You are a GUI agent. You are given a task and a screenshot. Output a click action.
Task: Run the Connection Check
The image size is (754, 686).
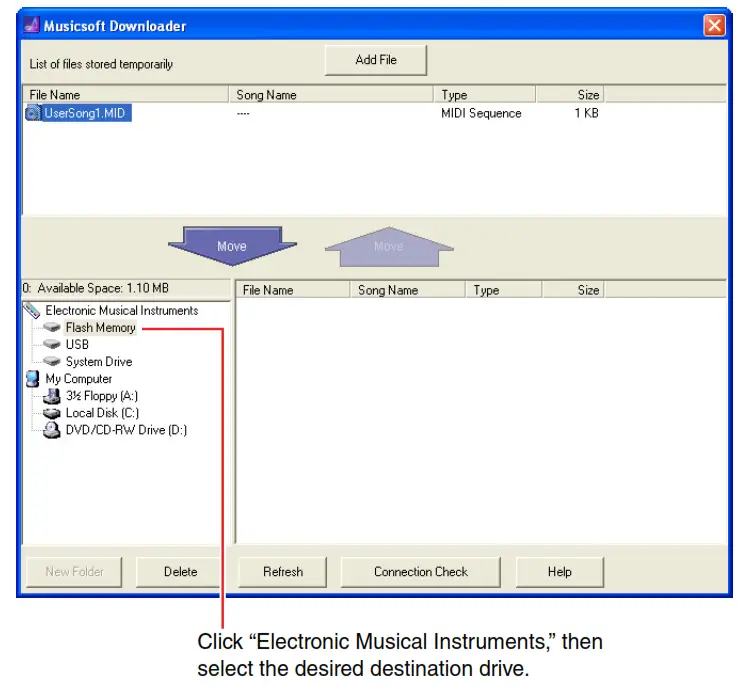pos(421,572)
